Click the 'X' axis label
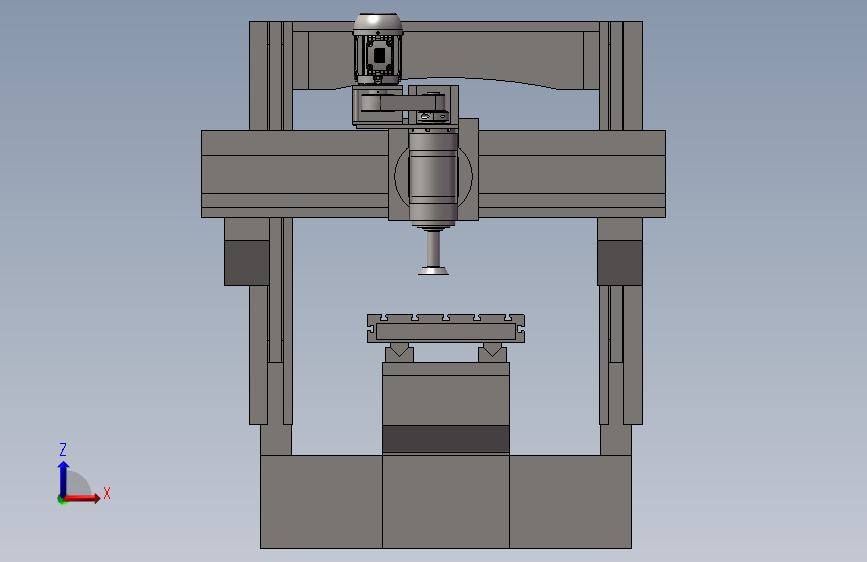The image size is (867, 562). coord(107,493)
